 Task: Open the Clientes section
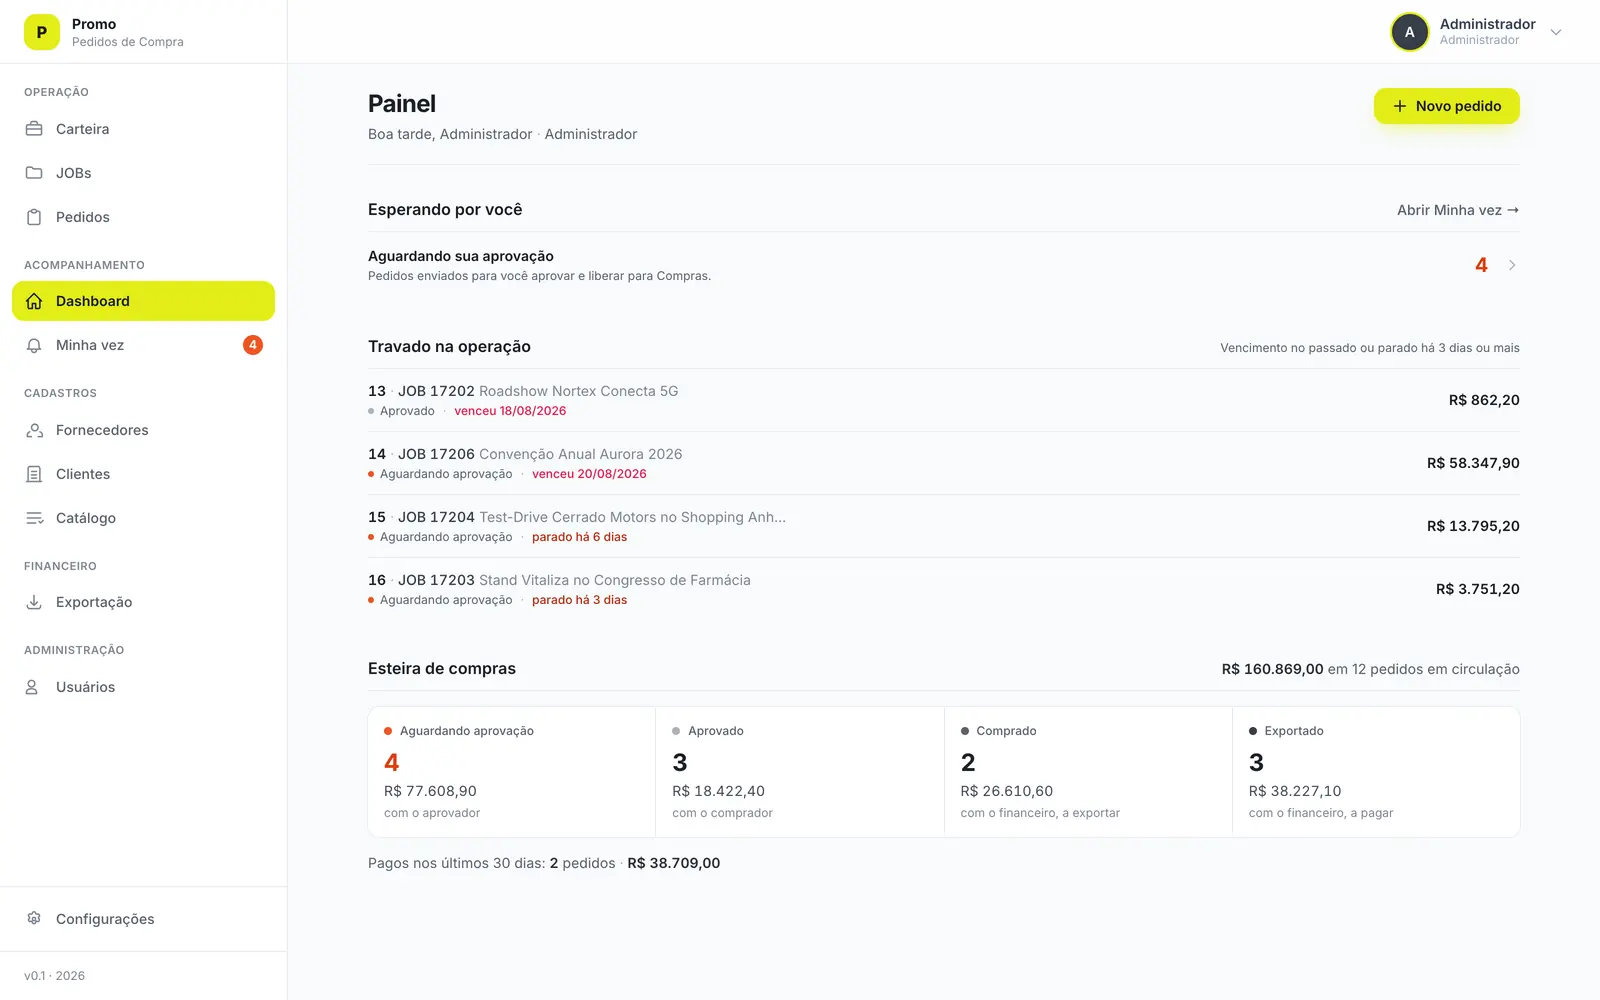click(143, 474)
